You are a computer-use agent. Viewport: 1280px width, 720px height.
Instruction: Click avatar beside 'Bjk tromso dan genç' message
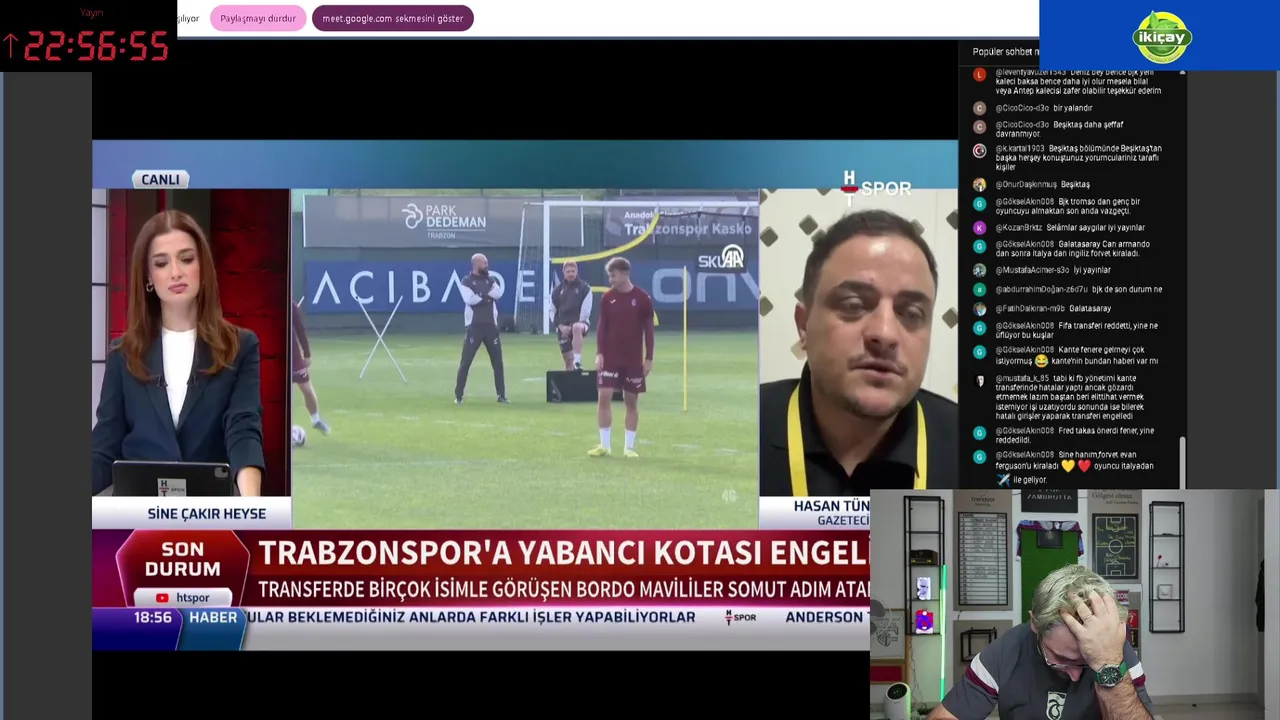pos(979,203)
